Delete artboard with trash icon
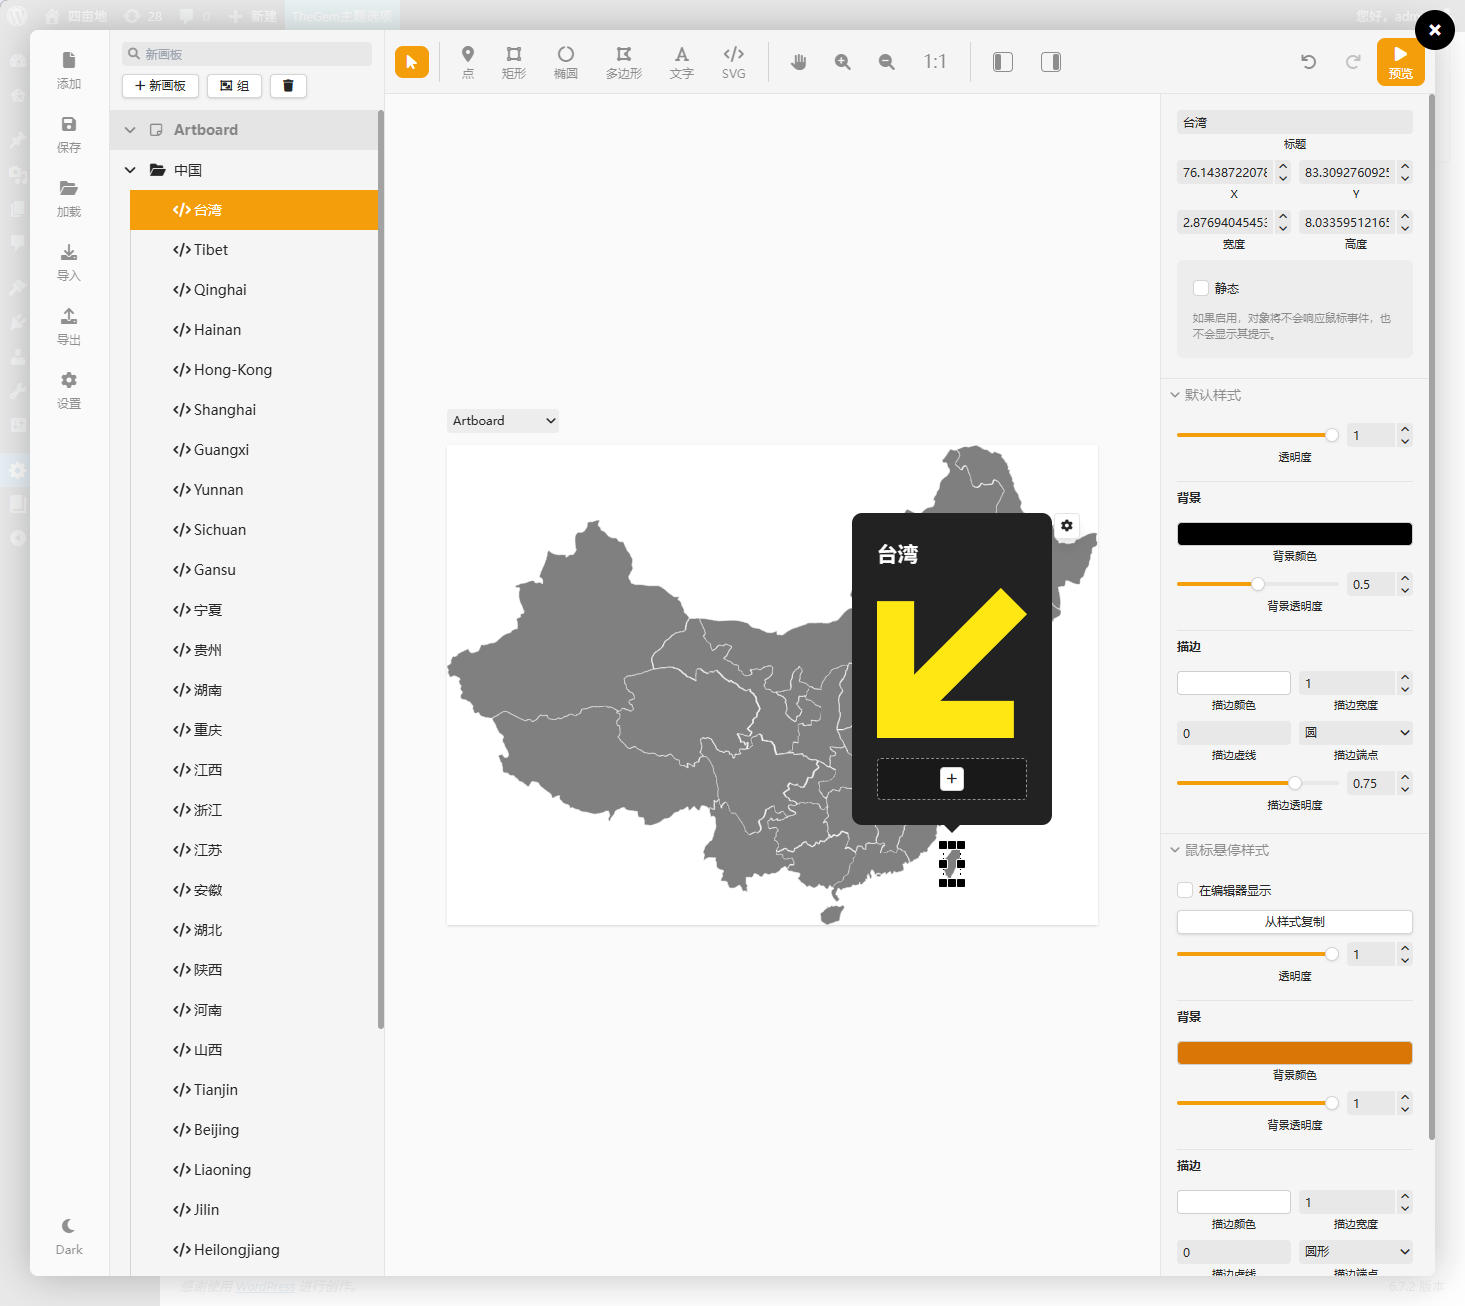1465x1306 pixels. tap(288, 86)
